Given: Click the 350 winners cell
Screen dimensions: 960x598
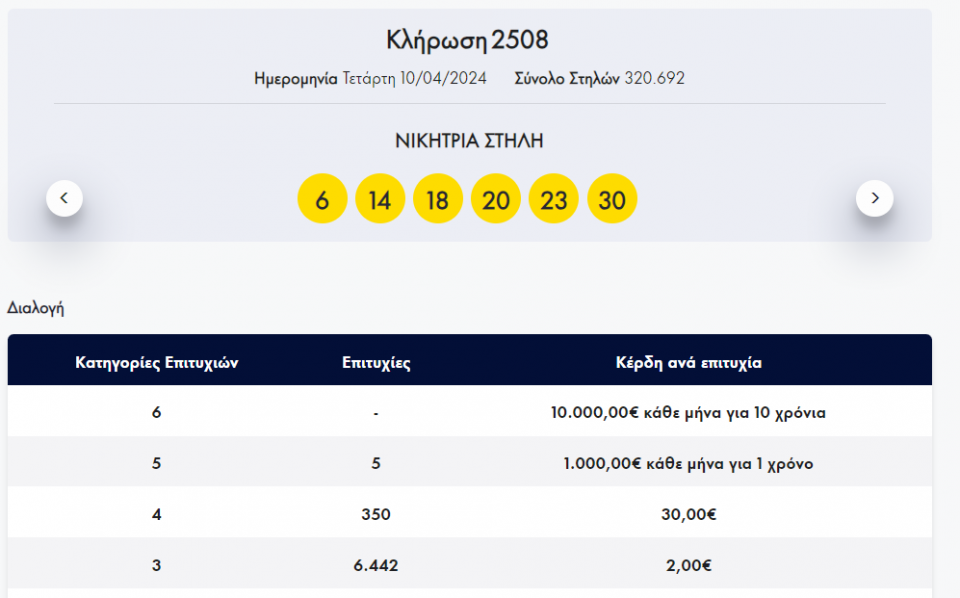Looking at the screenshot, I should [x=376, y=514].
